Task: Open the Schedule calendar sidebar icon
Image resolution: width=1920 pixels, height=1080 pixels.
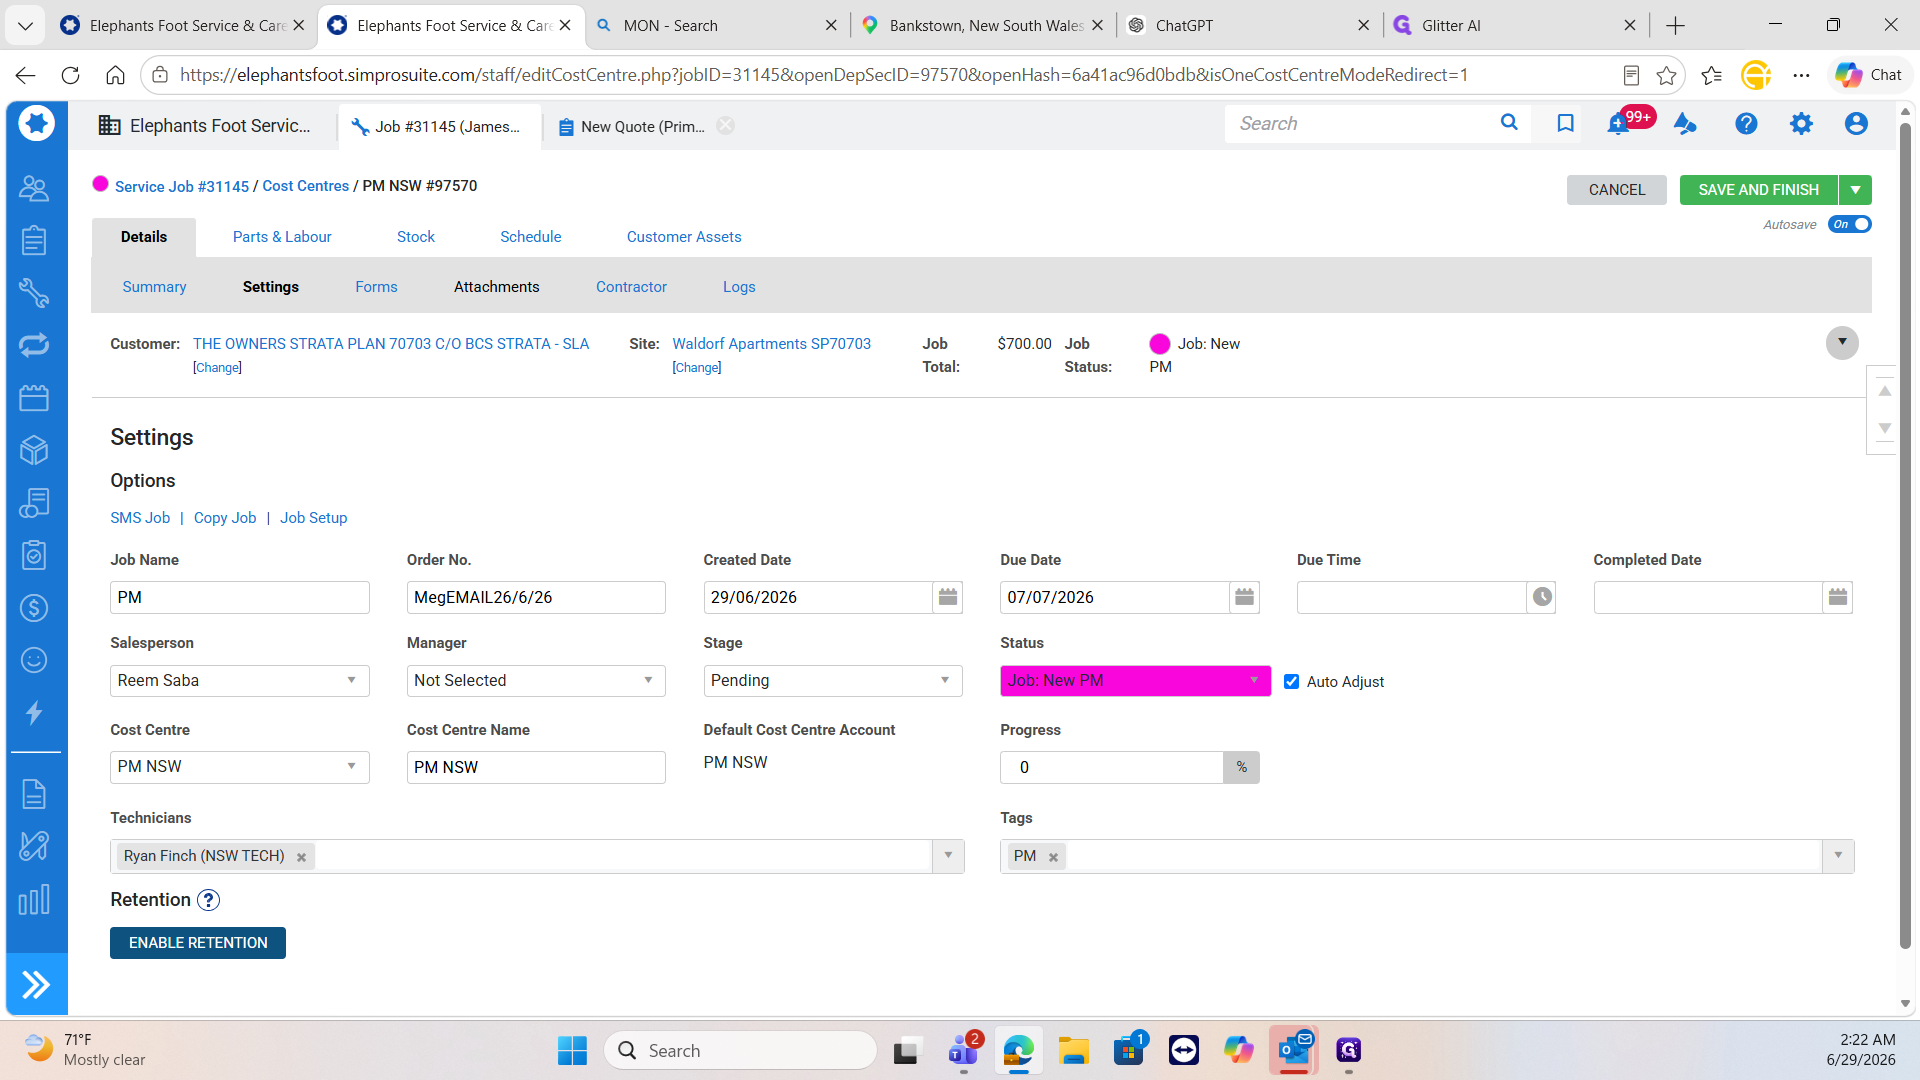Action: [x=34, y=397]
